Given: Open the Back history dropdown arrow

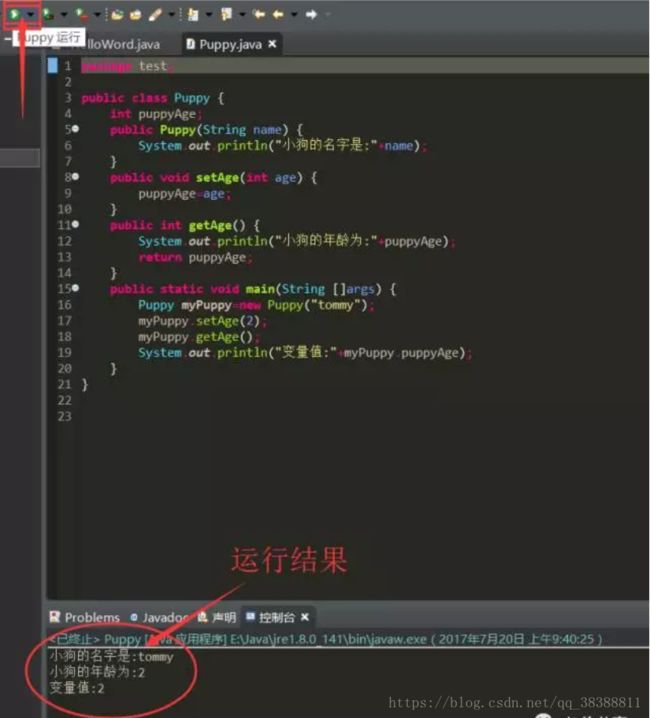Looking at the screenshot, I should [x=294, y=15].
